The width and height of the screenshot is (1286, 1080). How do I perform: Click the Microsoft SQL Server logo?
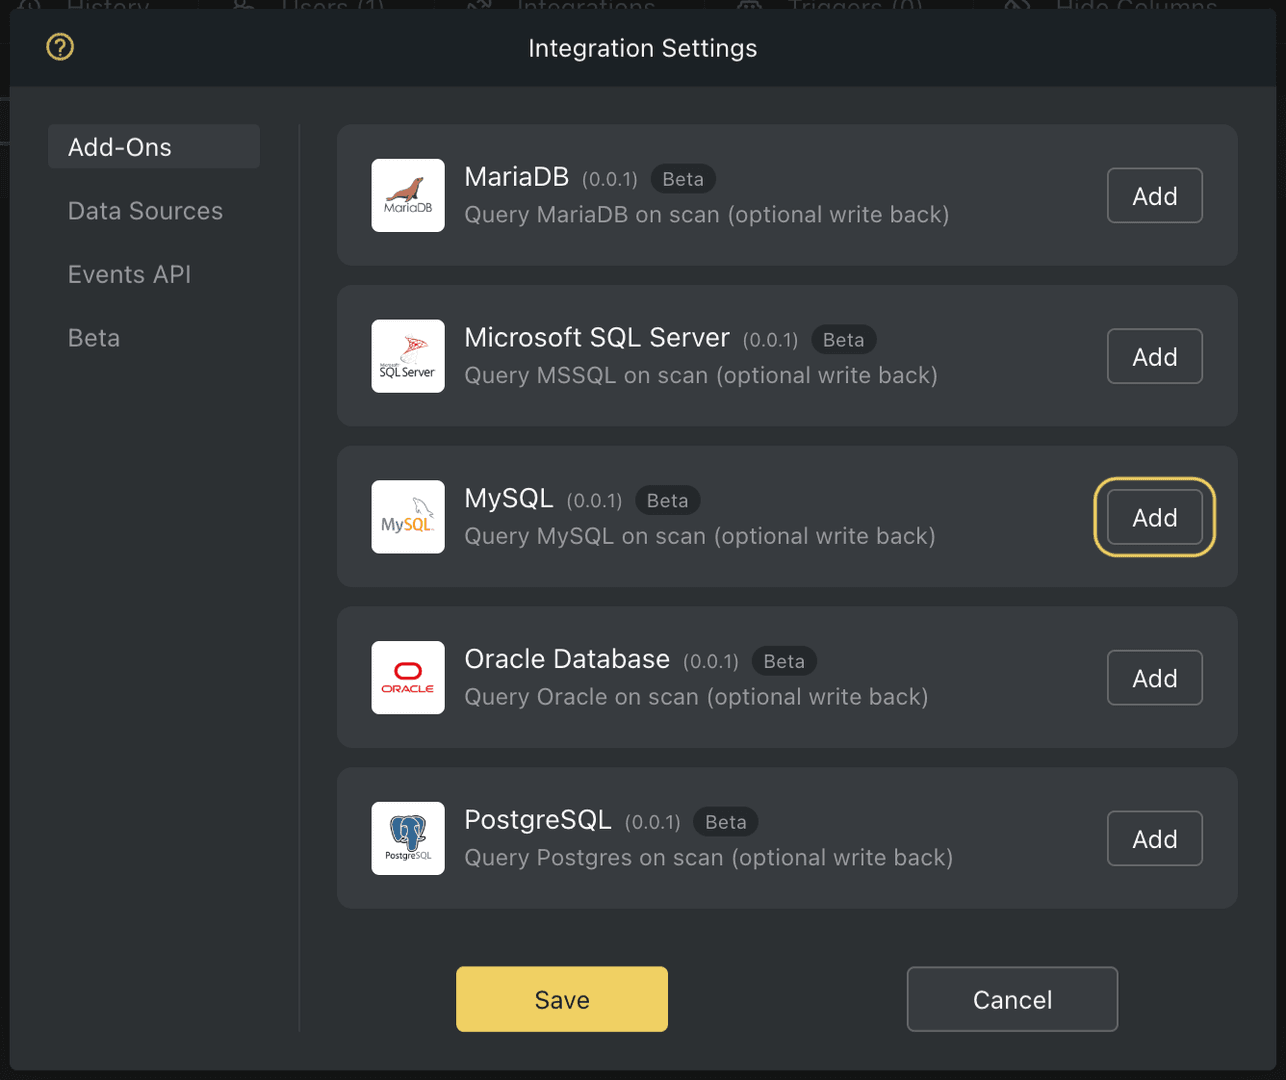point(408,356)
